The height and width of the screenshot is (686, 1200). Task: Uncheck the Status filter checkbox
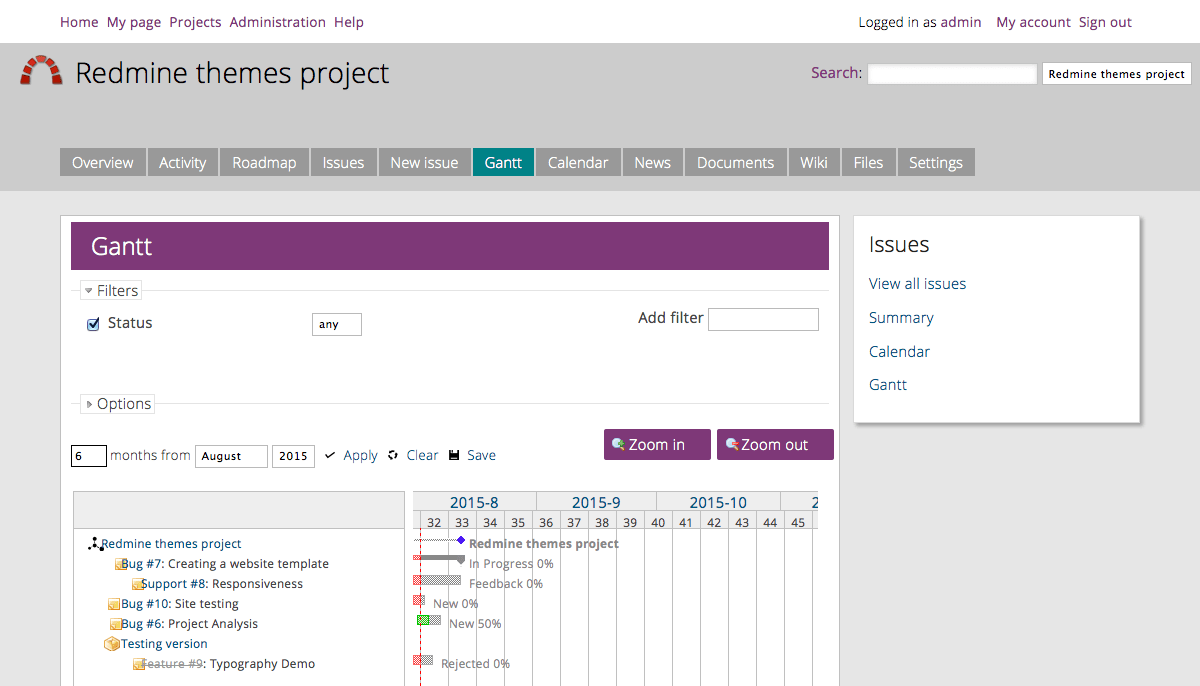coord(94,324)
